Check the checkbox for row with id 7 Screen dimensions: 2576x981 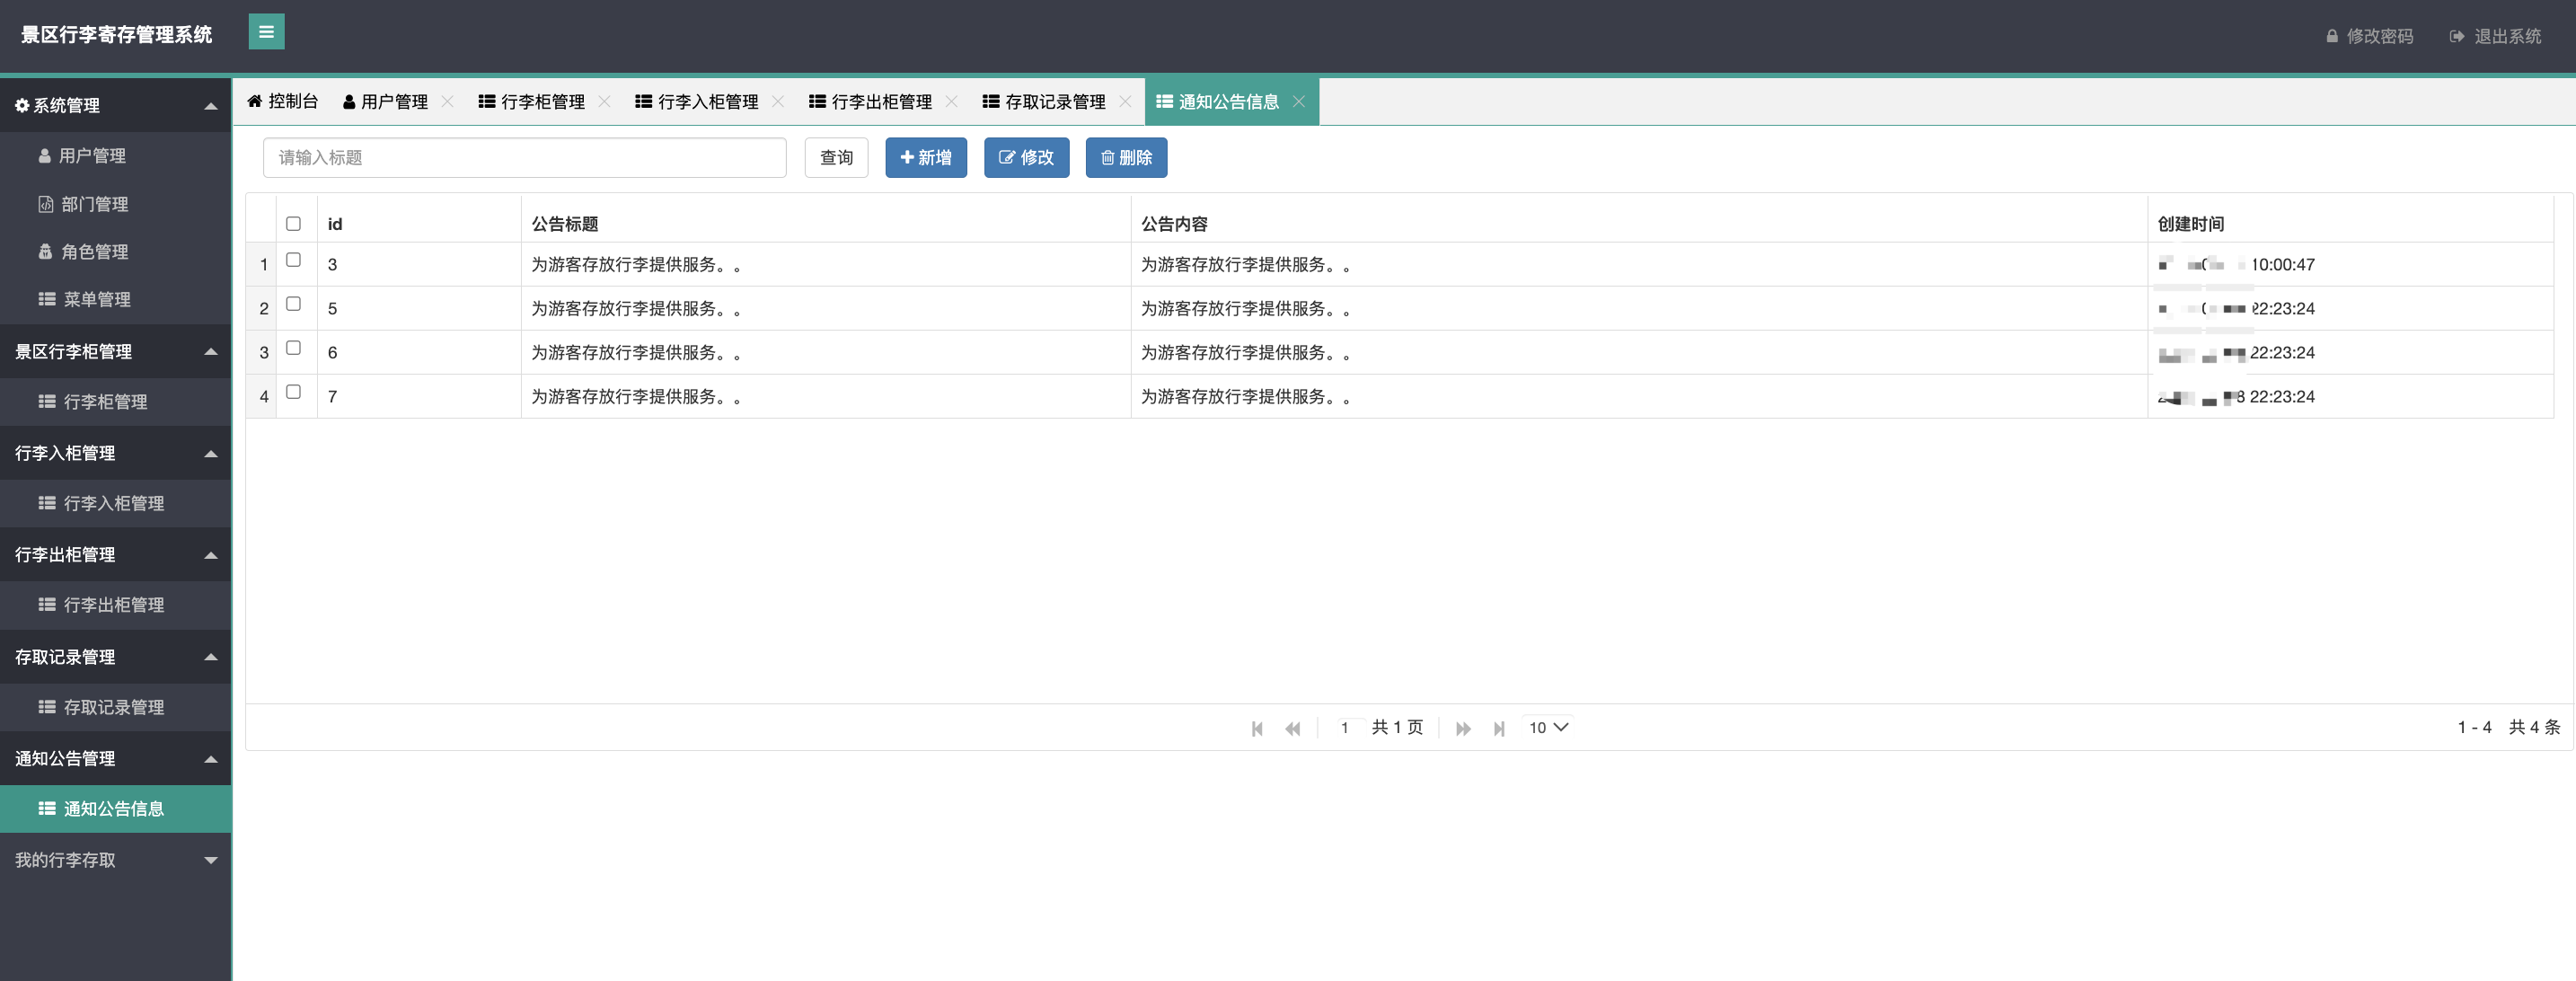[293, 392]
